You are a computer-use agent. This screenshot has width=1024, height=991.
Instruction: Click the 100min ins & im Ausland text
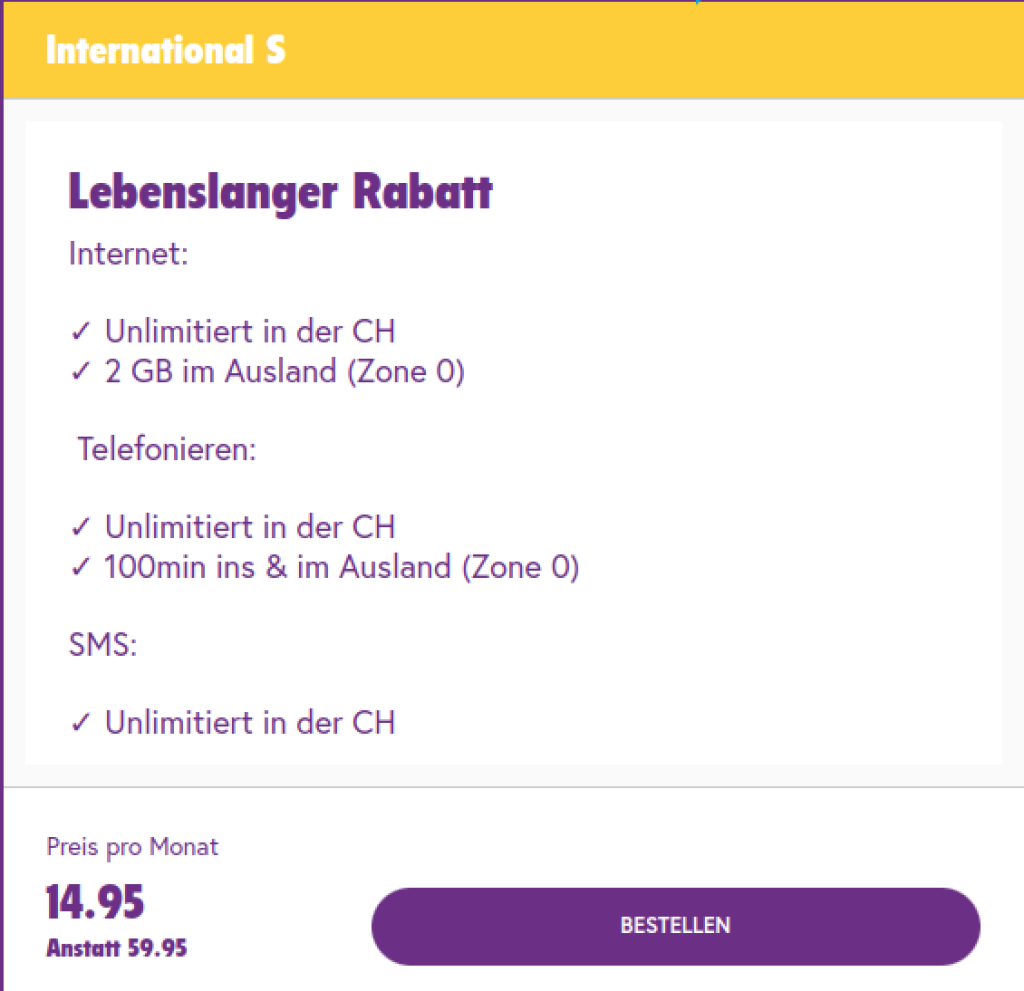click(342, 567)
